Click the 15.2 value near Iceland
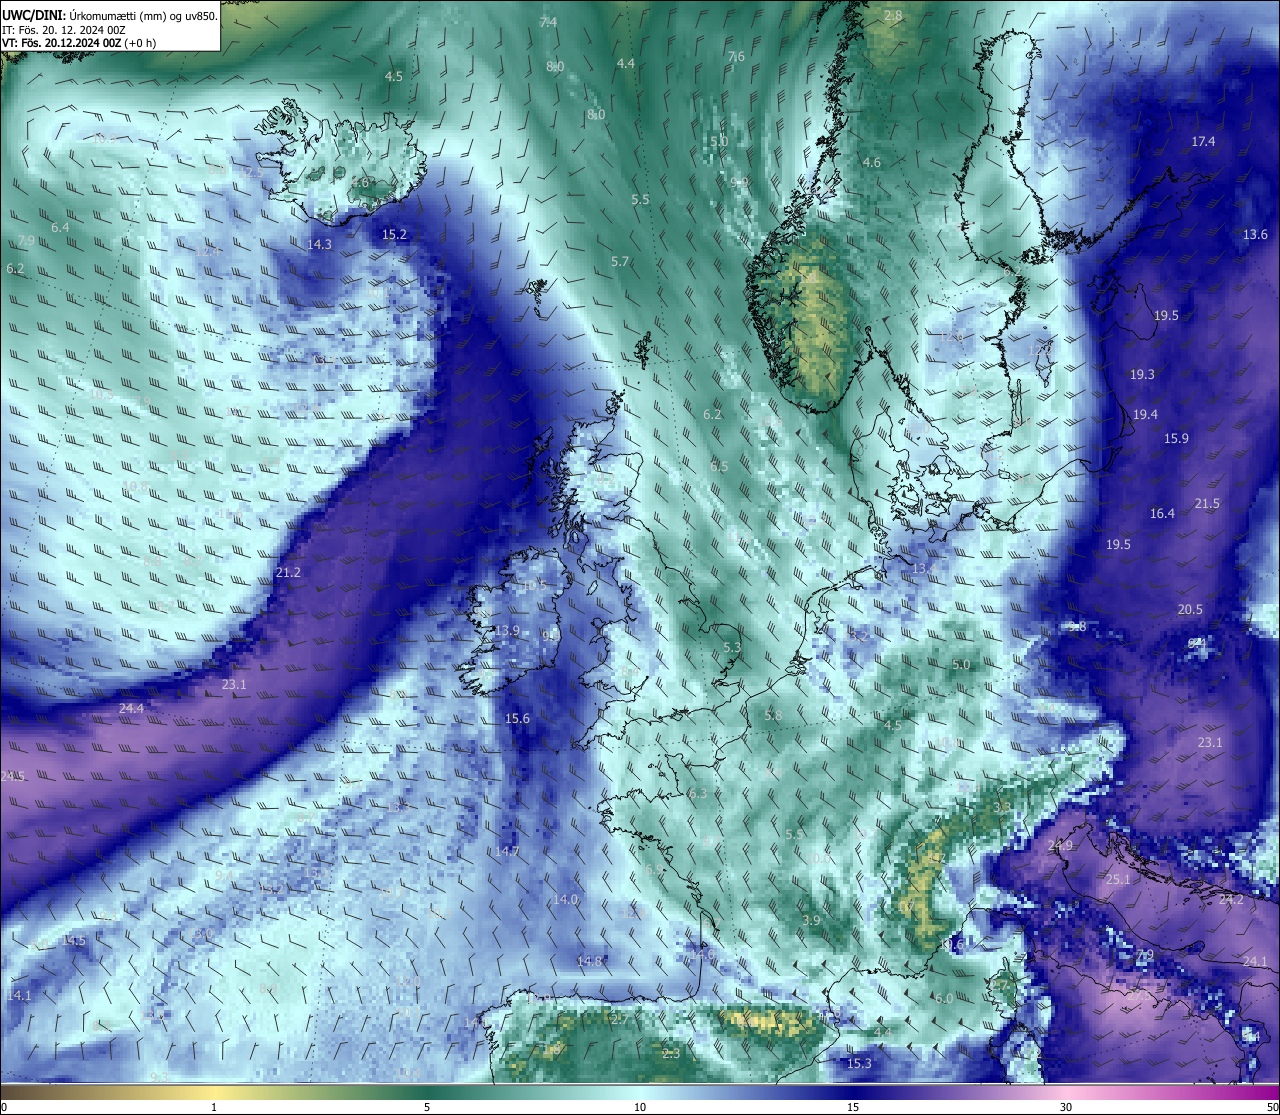Image resolution: width=1280 pixels, height=1115 pixels. click(395, 235)
